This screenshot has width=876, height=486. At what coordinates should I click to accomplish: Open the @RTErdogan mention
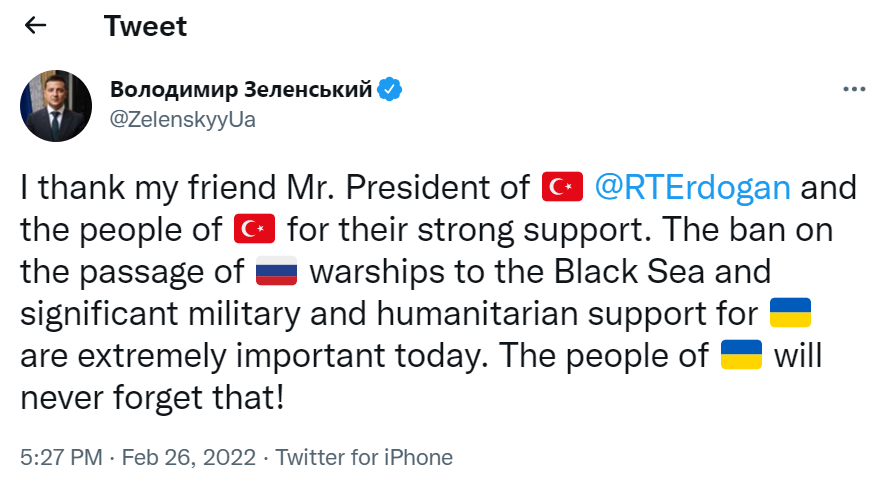click(692, 186)
